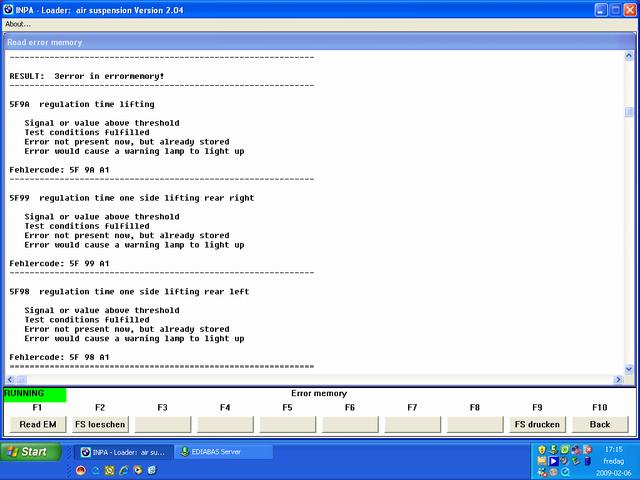Print errors with FS drucken
This screenshot has width=640, height=480.
click(537, 424)
